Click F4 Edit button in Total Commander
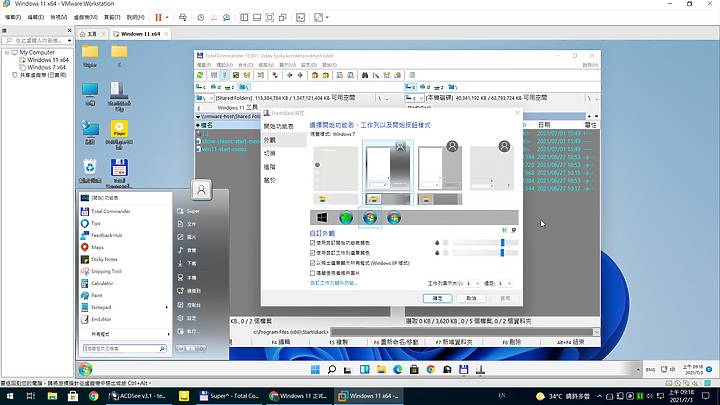720x405 pixels. (x=281, y=342)
